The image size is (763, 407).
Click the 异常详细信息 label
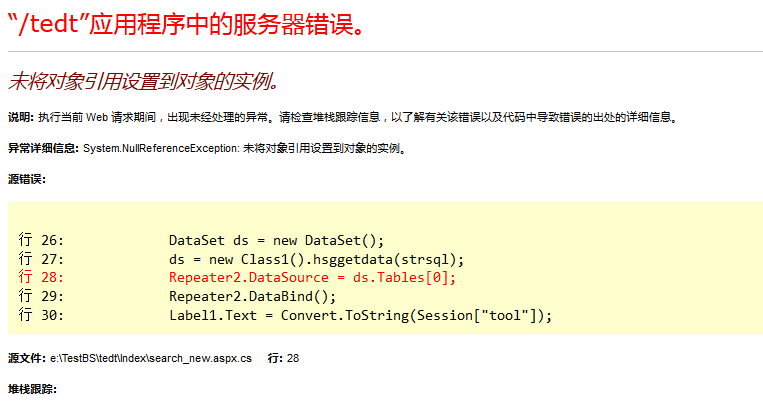(x=43, y=148)
